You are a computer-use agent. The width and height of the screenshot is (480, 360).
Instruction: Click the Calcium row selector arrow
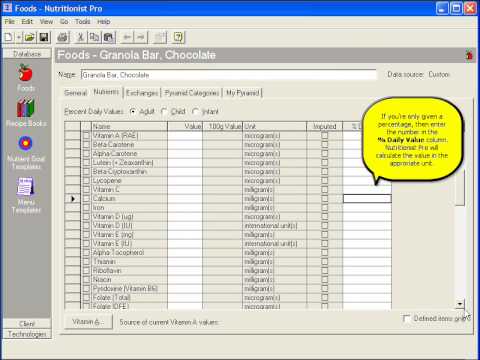tap(72, 199)
